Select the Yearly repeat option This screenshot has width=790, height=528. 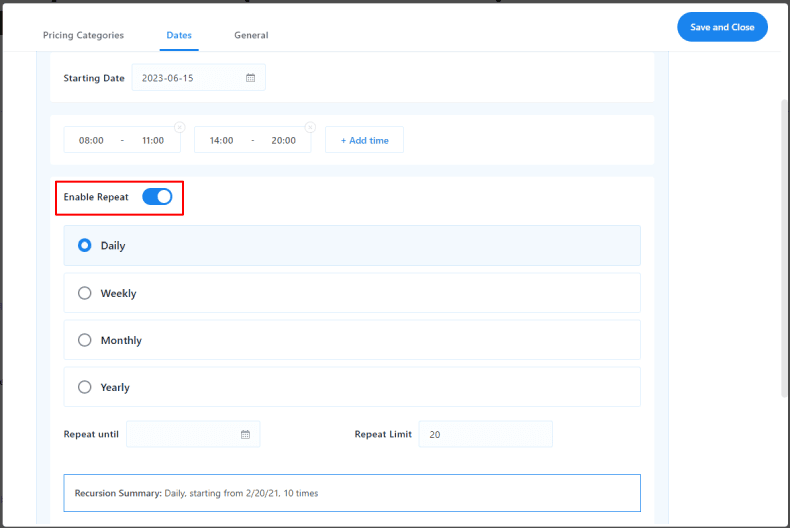[x=352, y=387]
